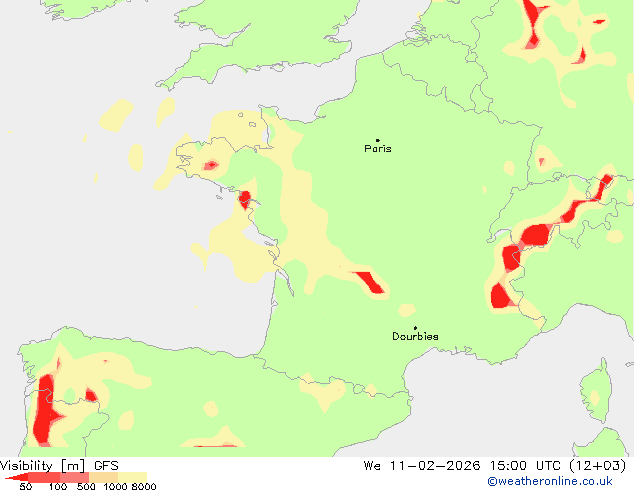
Task: Click the 'We' weekday label
Action: [372, 466]
